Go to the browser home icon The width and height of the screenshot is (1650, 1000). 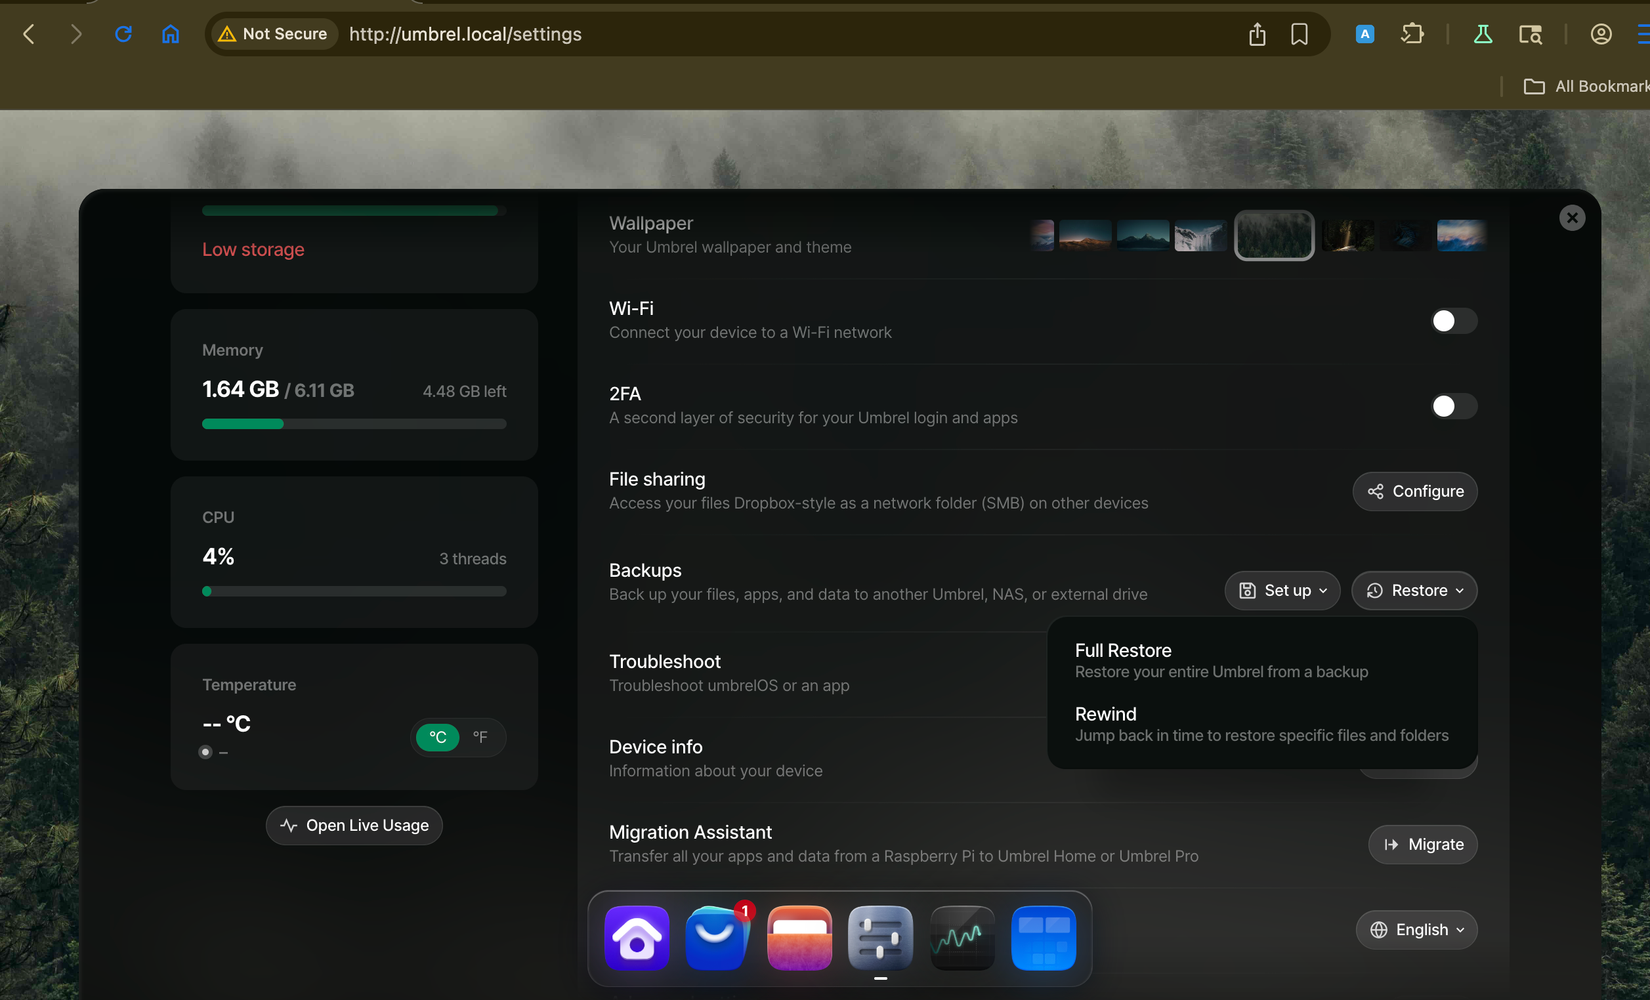click(171, 34)
